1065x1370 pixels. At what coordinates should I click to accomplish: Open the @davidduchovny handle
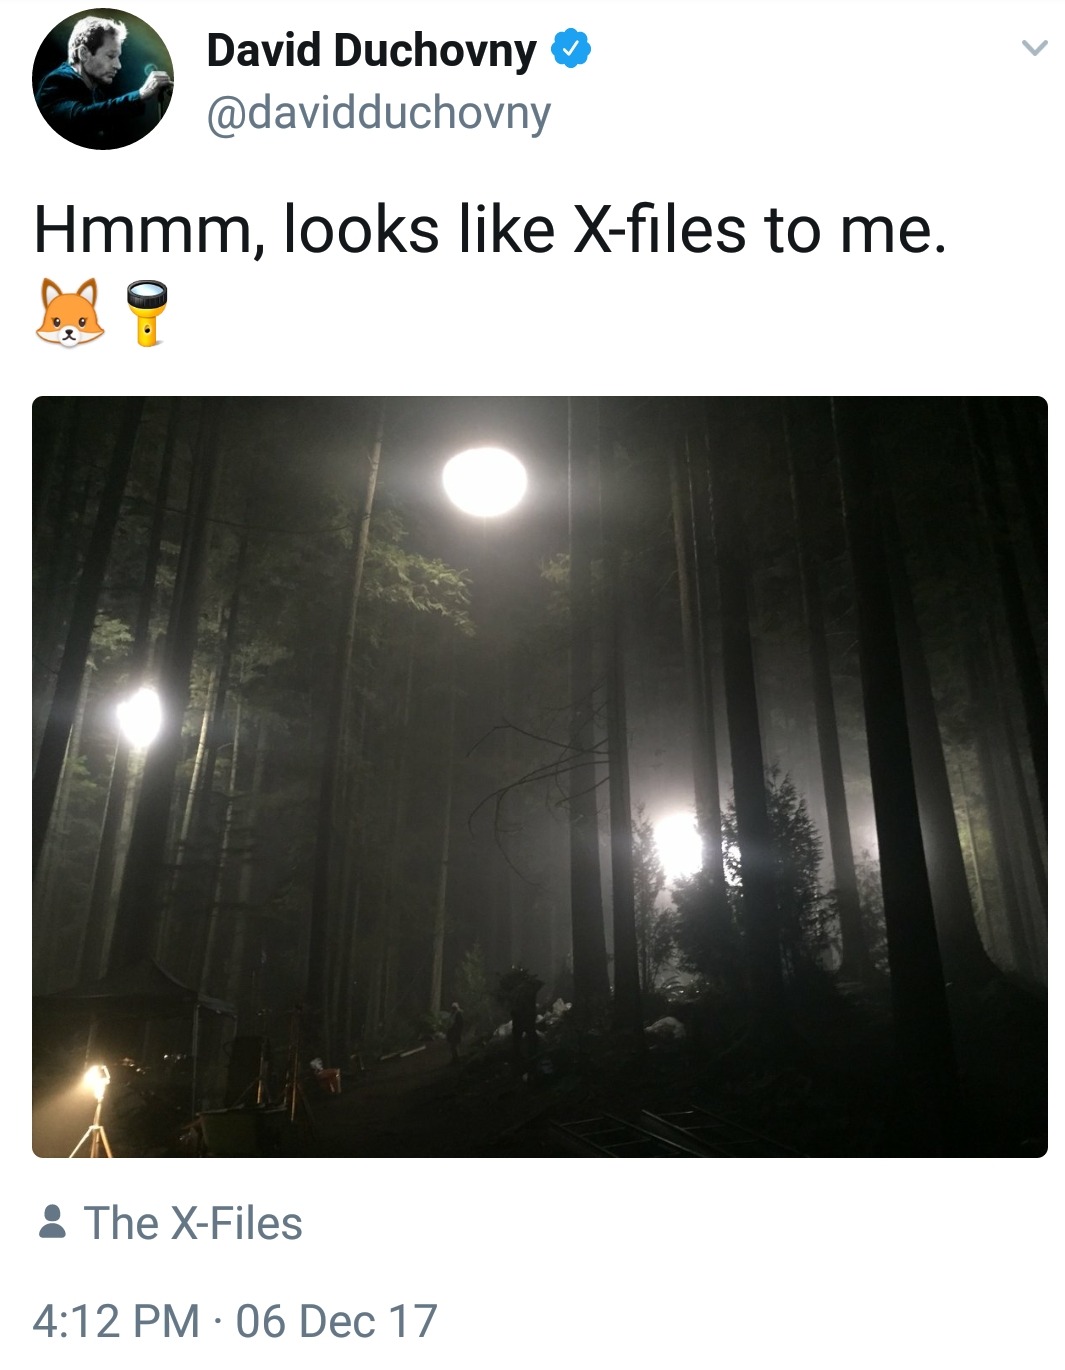tap(378, 113)
